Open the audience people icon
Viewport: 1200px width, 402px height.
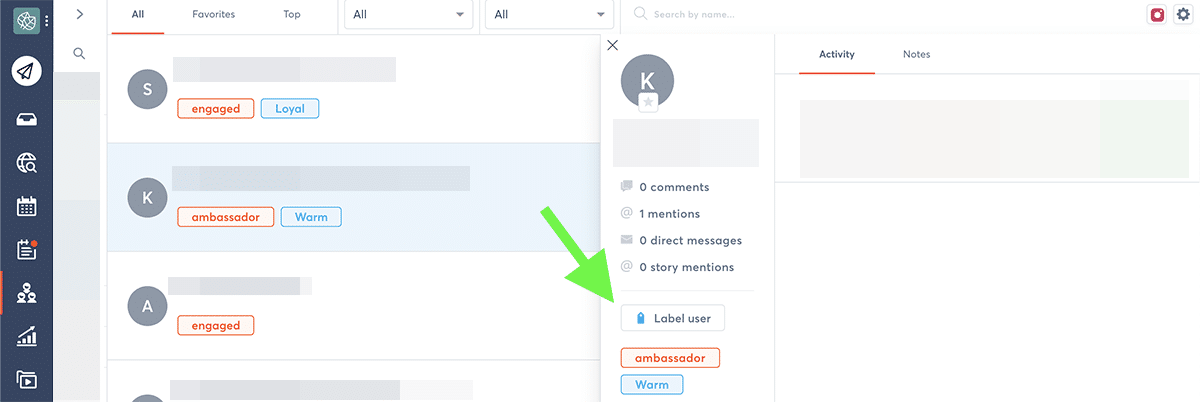point(26,293)
